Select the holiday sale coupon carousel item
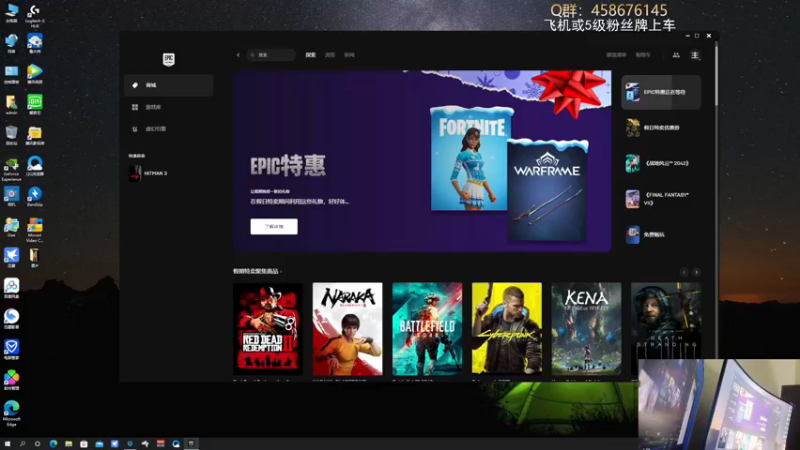Viewport: 800px width, 450px height. [661, 128]
